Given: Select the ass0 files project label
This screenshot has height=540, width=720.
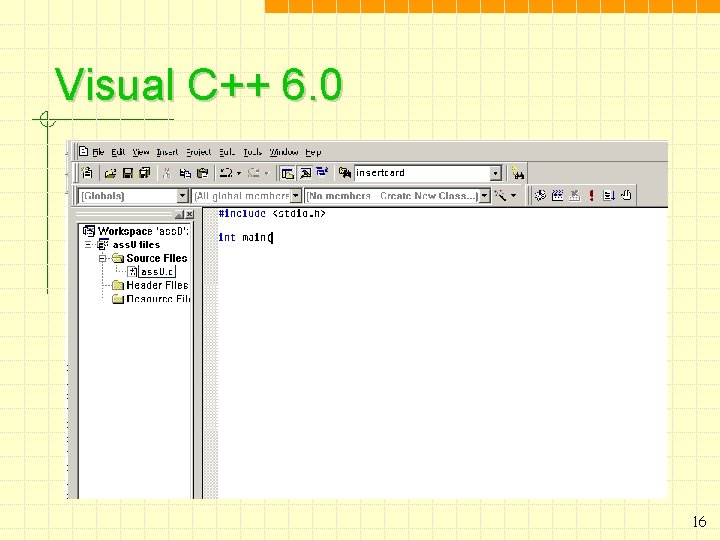Looking at the screenshot, I should (136, 245).
